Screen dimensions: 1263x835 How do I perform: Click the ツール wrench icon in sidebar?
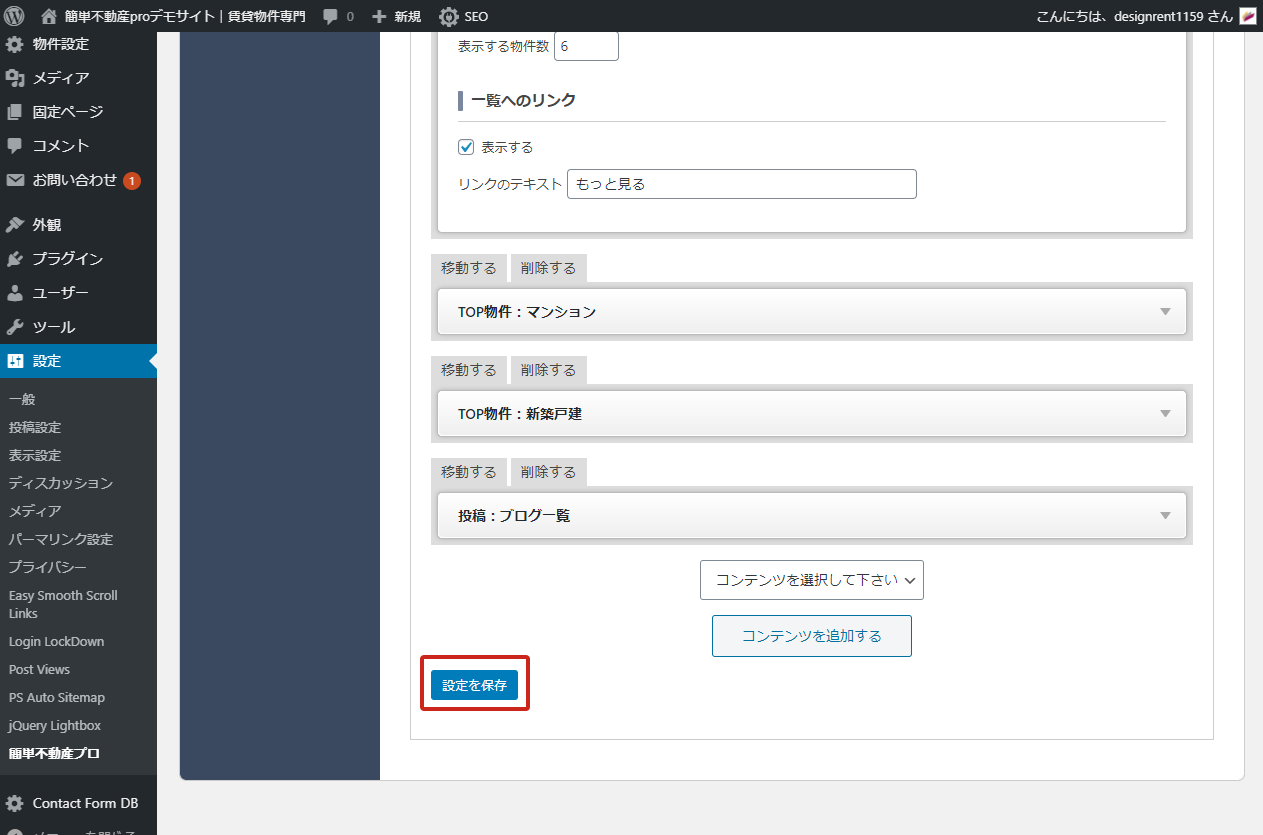15,327
